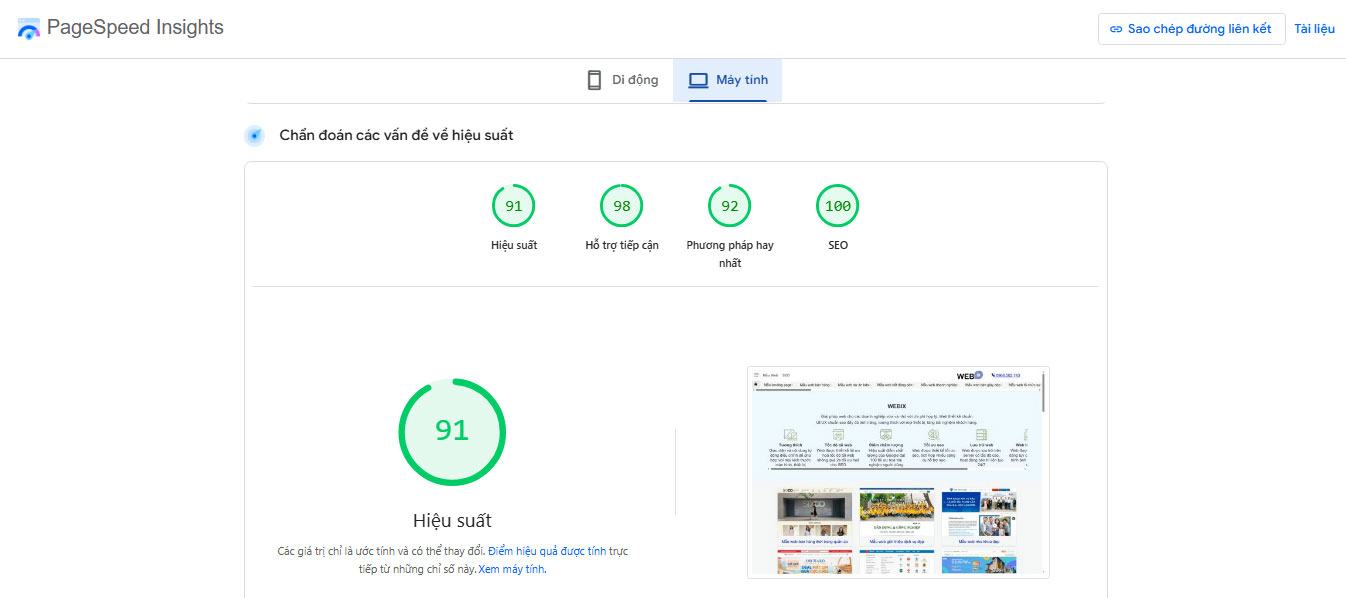
Task: Click the desktop computer icon
Action: point(697,78)
